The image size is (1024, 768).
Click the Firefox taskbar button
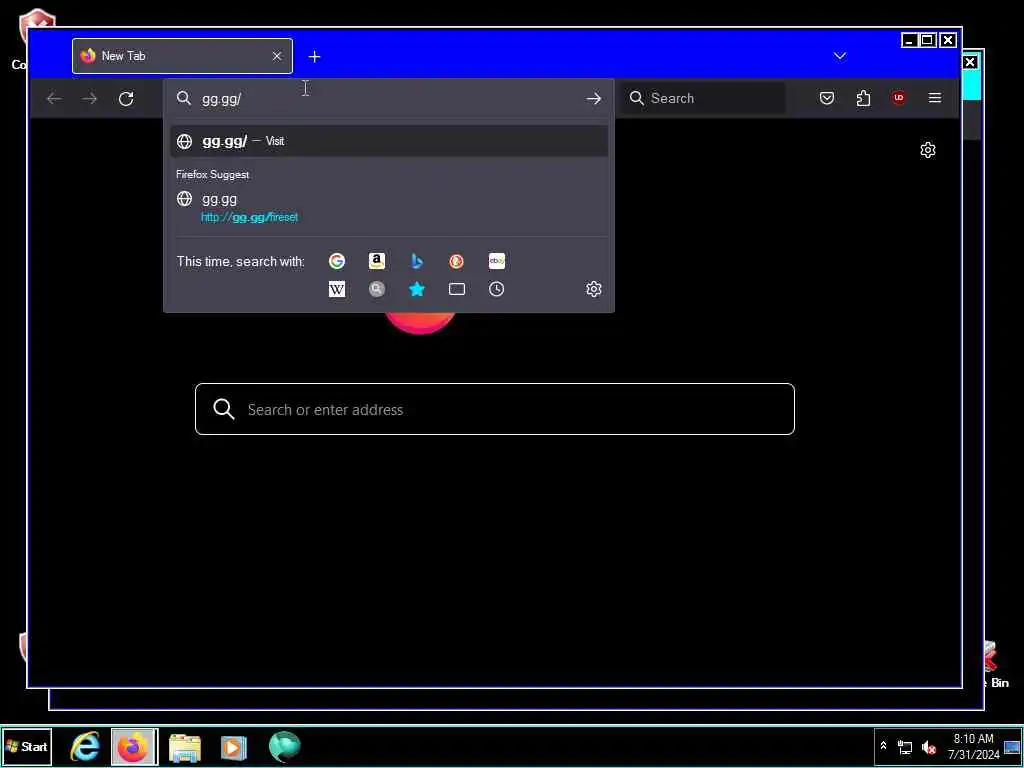point(134,746)
